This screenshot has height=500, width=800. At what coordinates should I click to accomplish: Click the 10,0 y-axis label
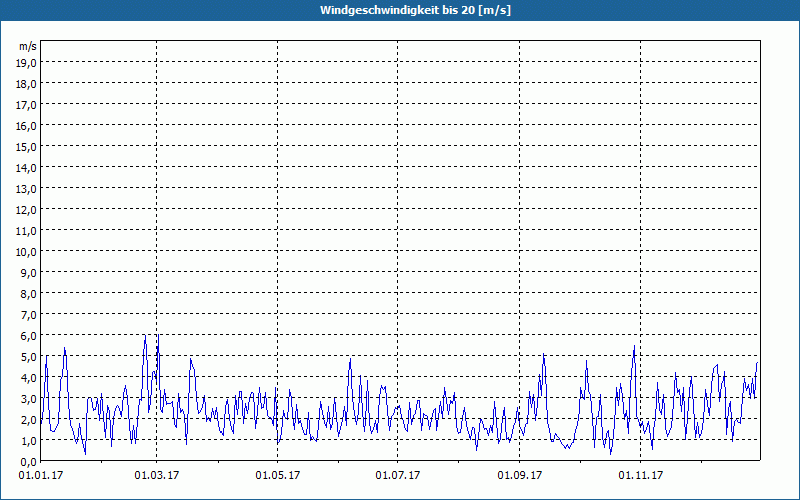tap(26, 251)
